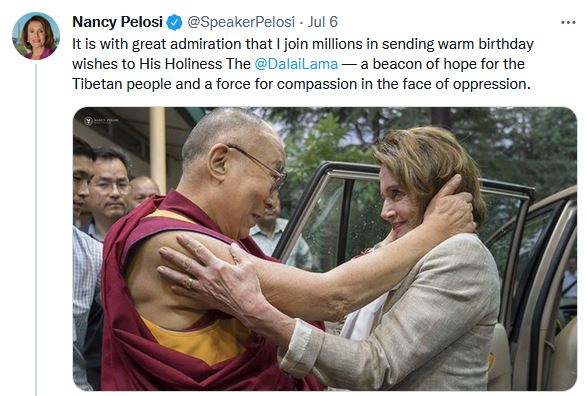The image size is (587, 396).
Task: Open the Jul 6 tweet timestamp
Action: (322, 22)
